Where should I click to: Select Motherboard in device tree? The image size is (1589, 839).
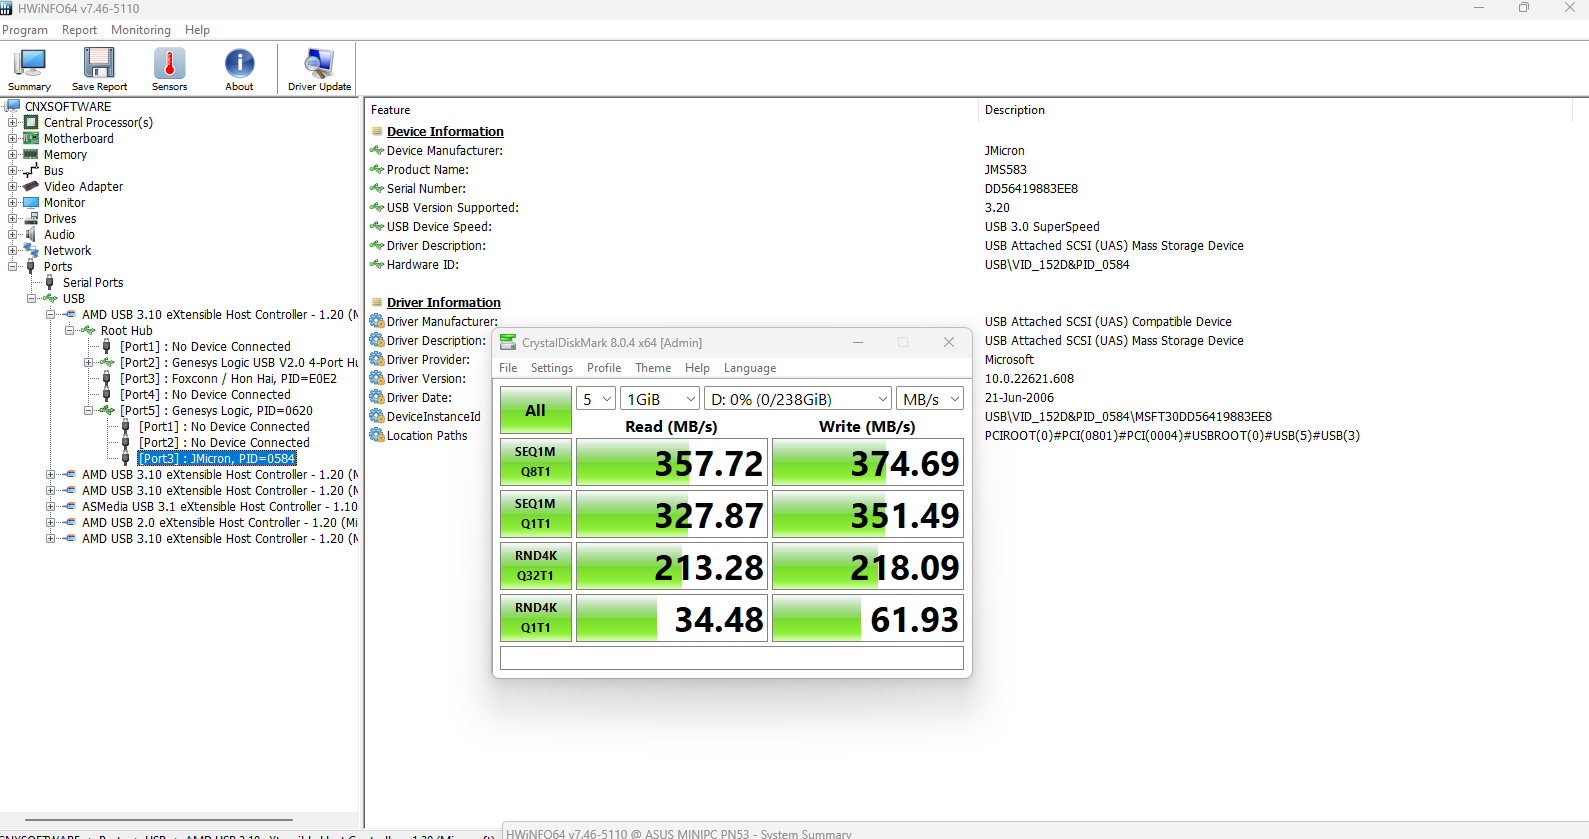point(78,138)
